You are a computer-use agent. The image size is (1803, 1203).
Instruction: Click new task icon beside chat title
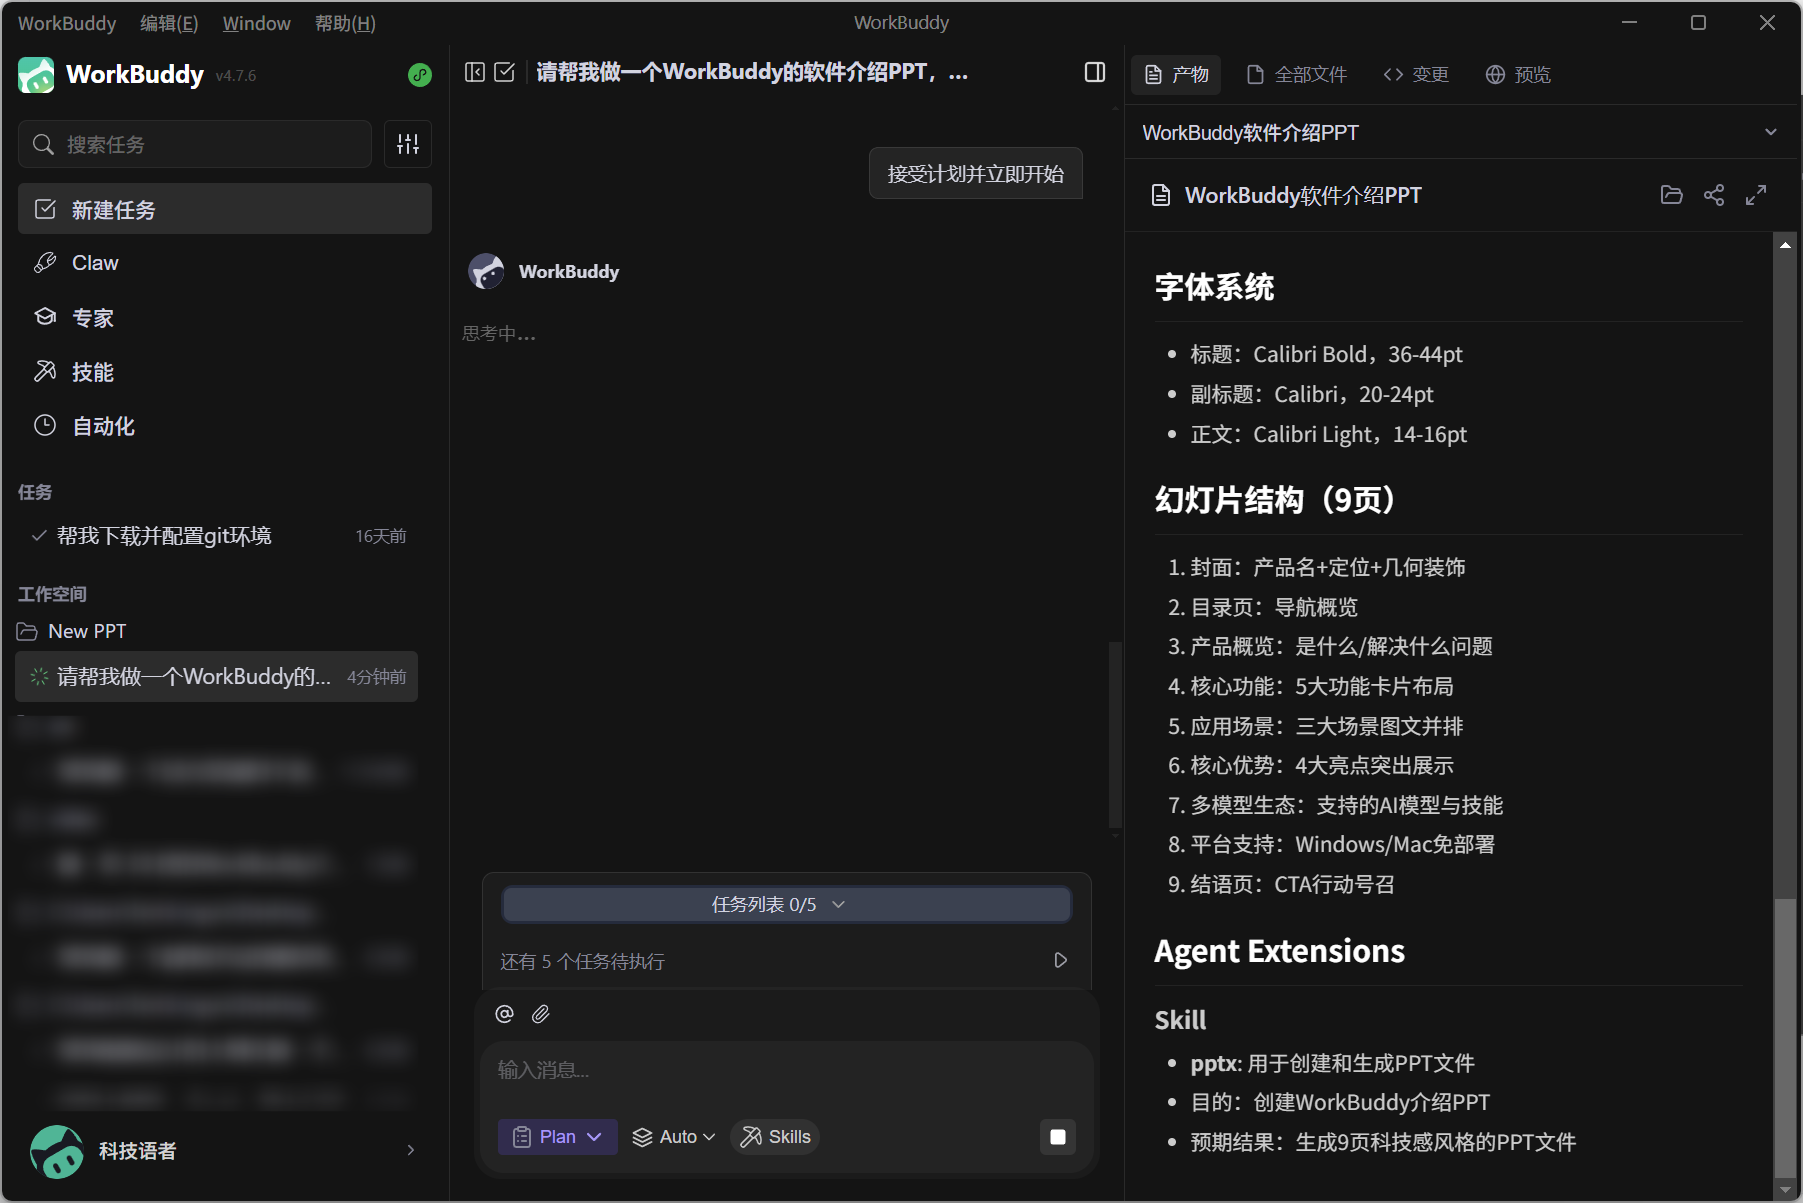505,72
